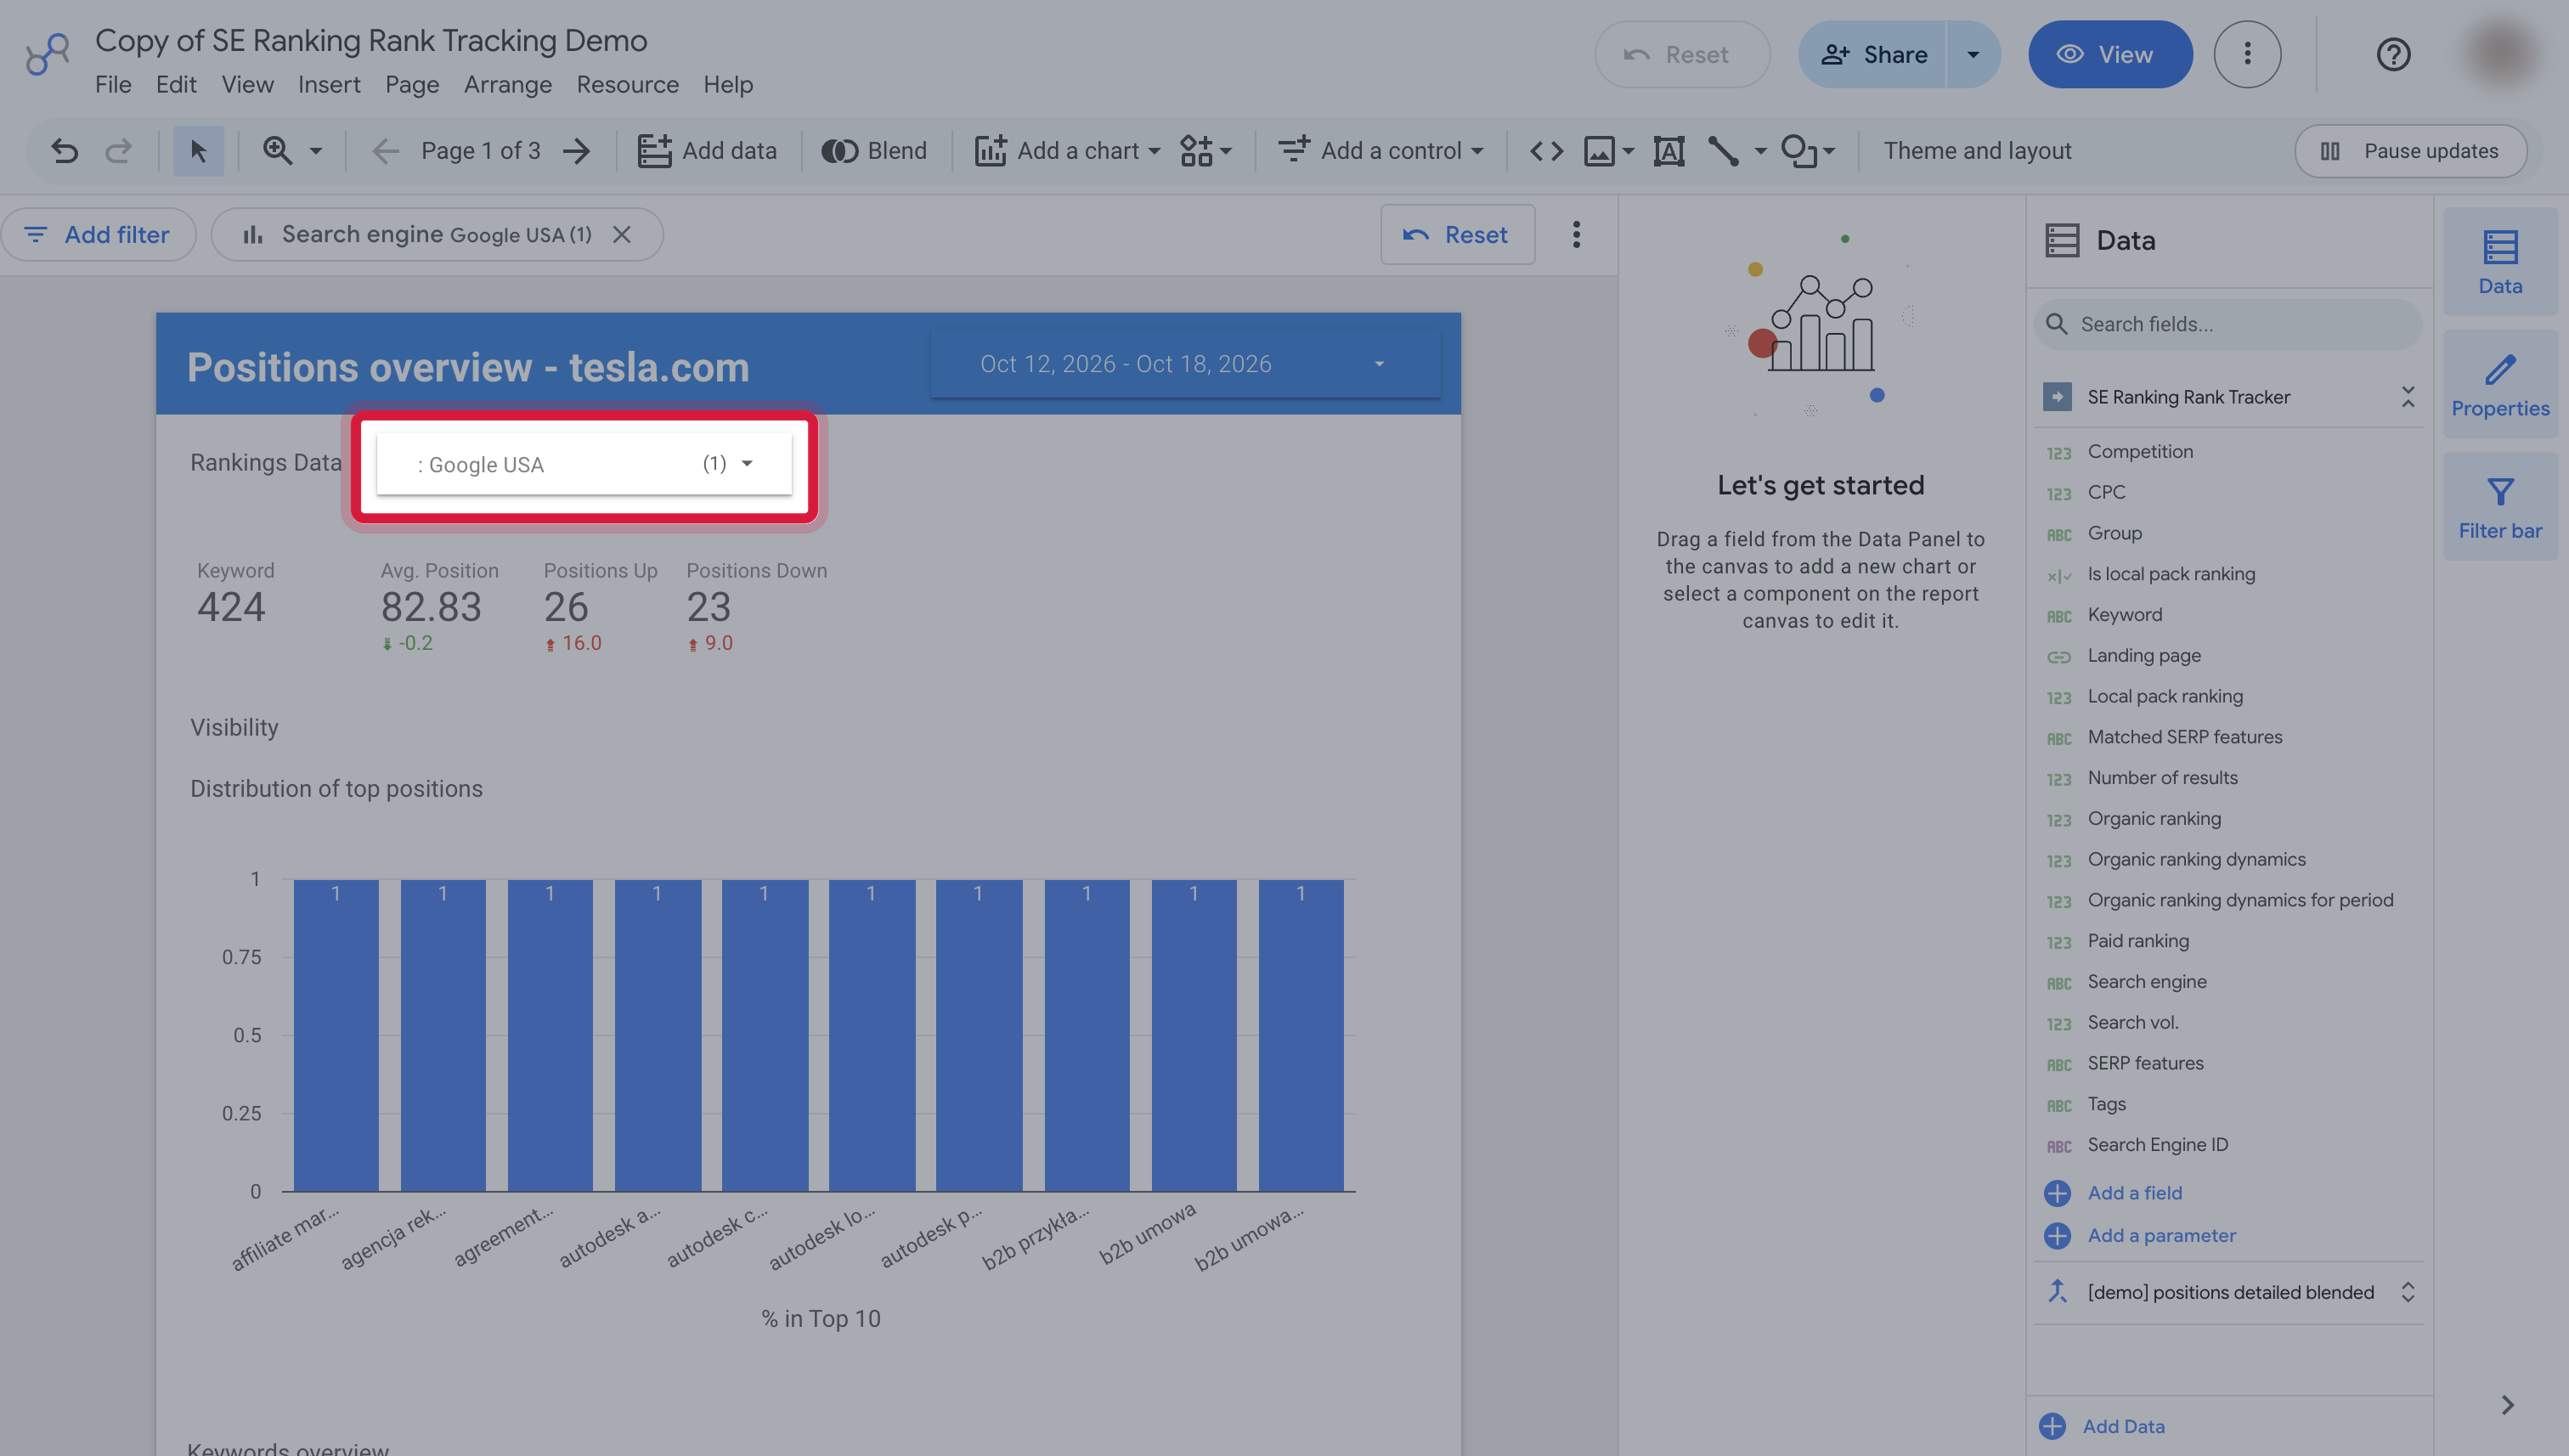The image size is (2569, 1456).
Task: Click the Looker Studio logo icon
Action: tap(47, 54)
